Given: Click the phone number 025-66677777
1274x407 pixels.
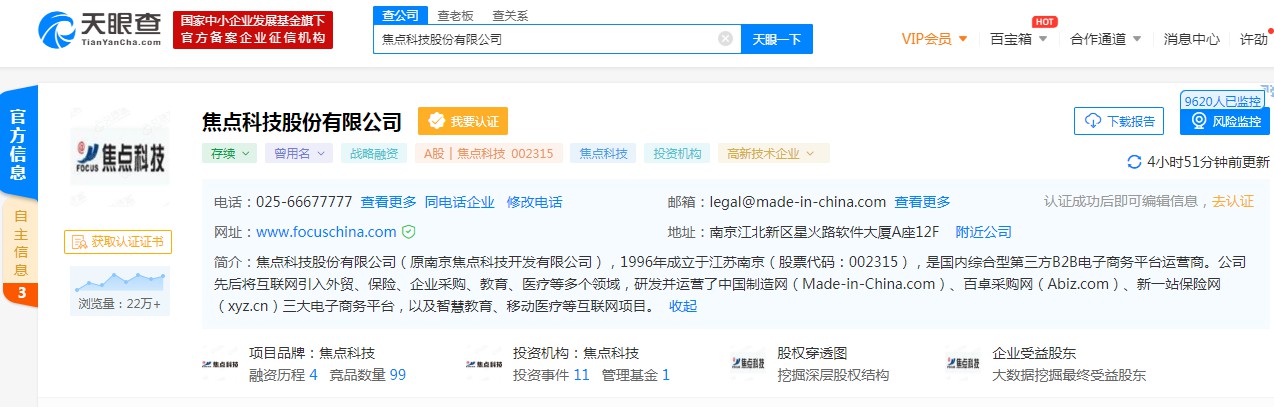Looking at the screenshot, I should pyautogui.click(x=305, y=202).
